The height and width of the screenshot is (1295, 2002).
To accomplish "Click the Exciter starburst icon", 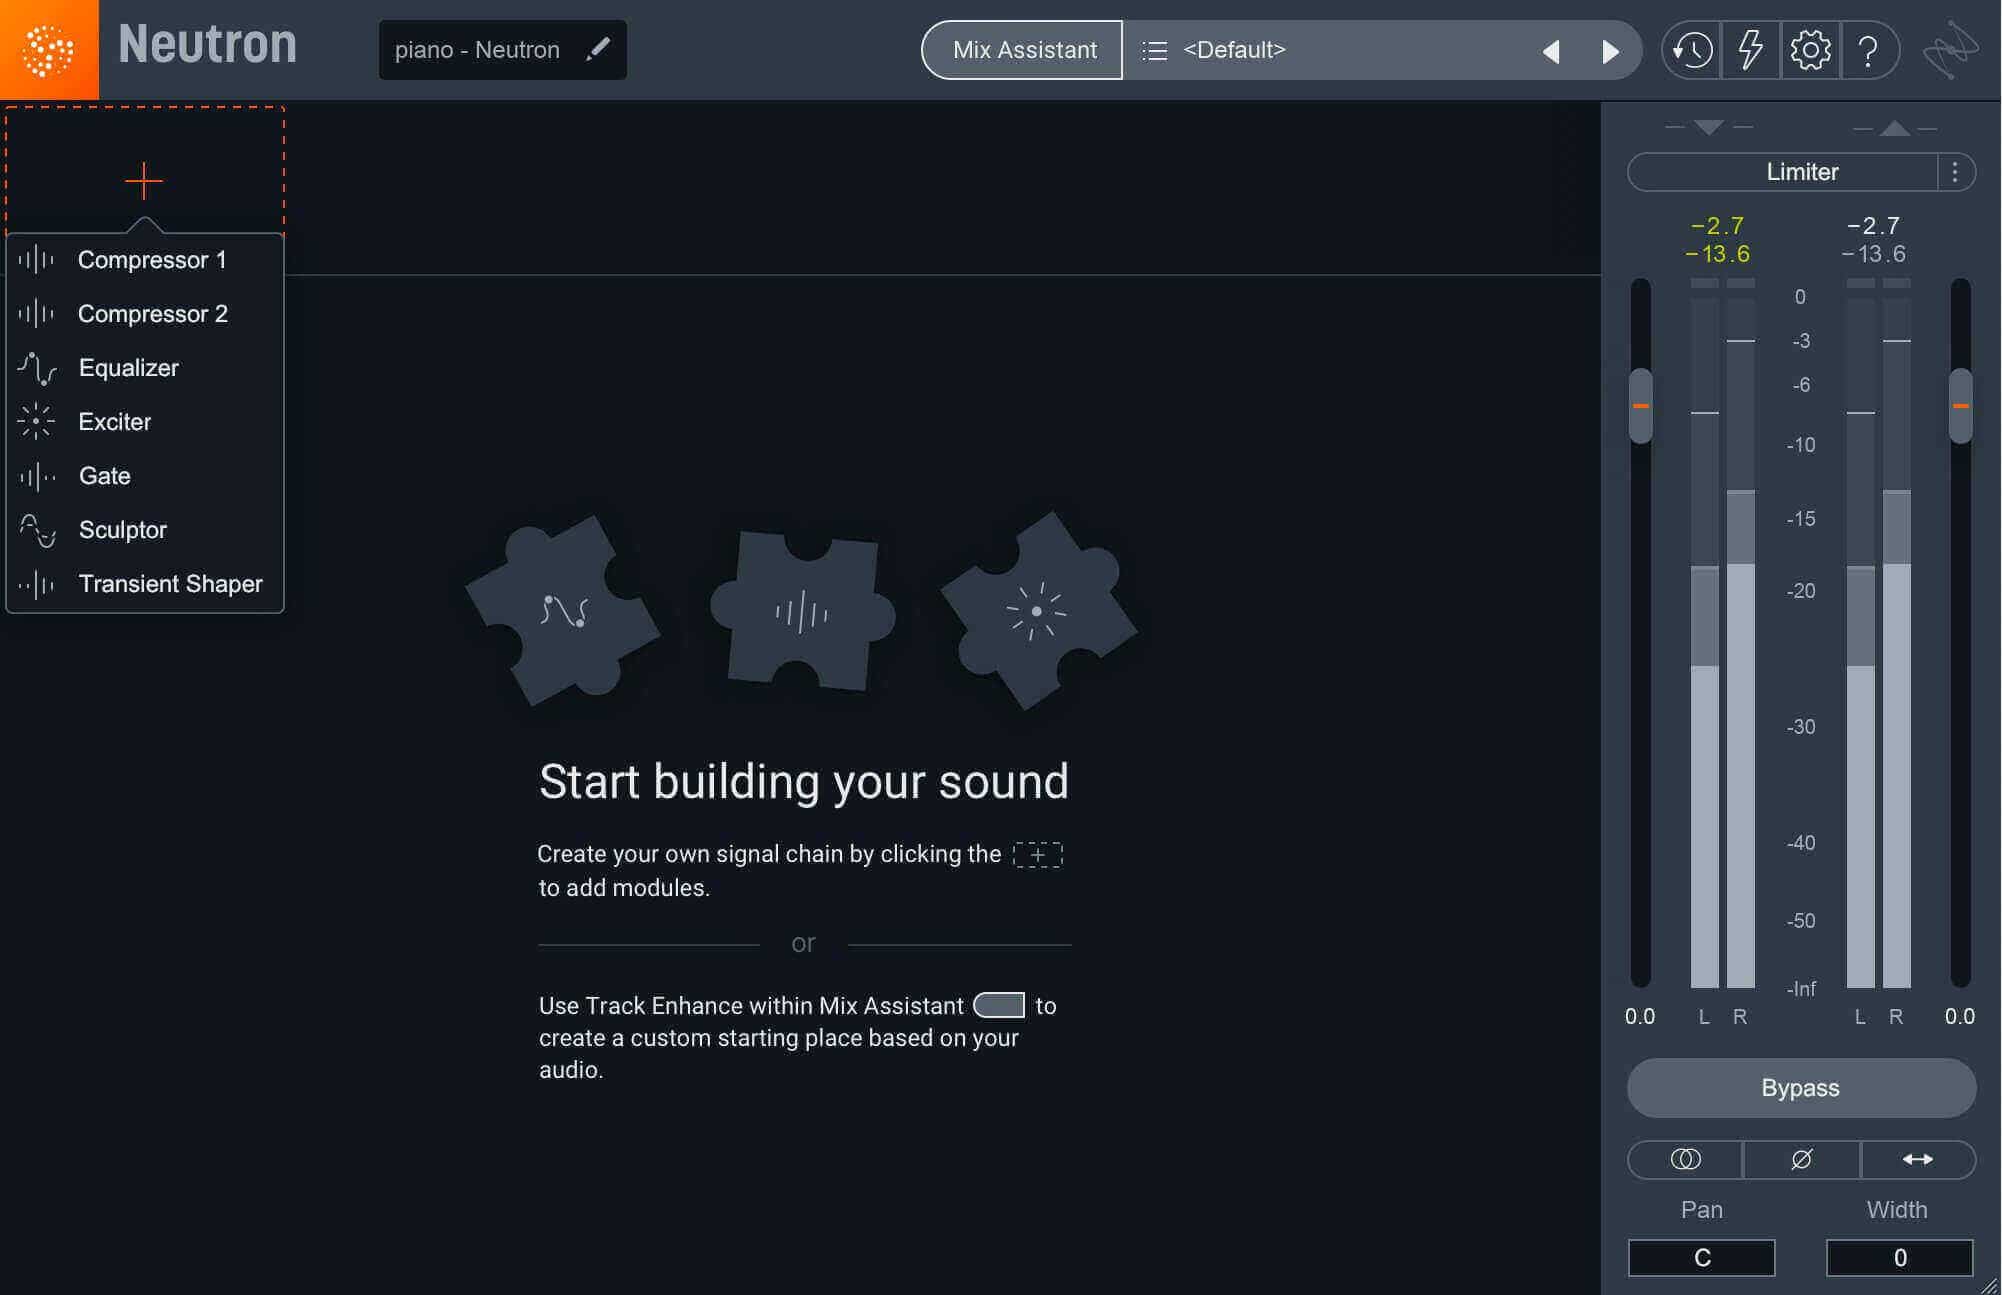I will (x=36, y=422).
